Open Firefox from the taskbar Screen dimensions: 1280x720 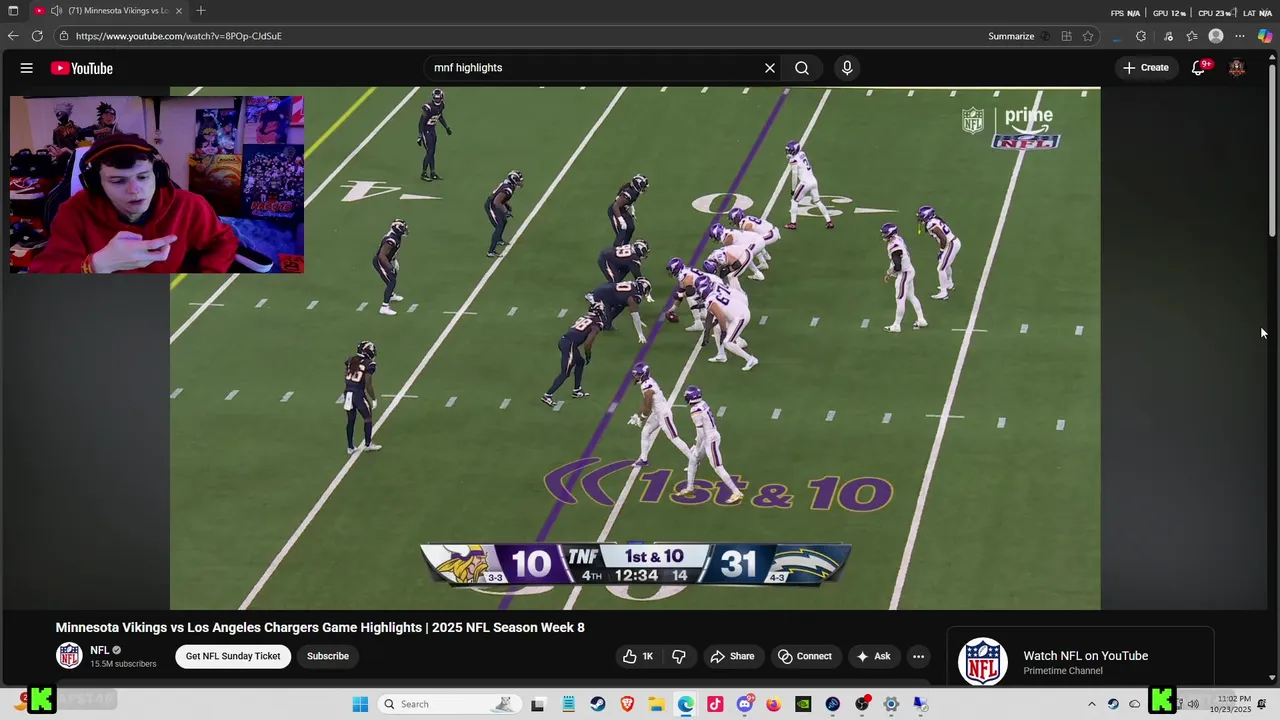[x=774, y=704]
